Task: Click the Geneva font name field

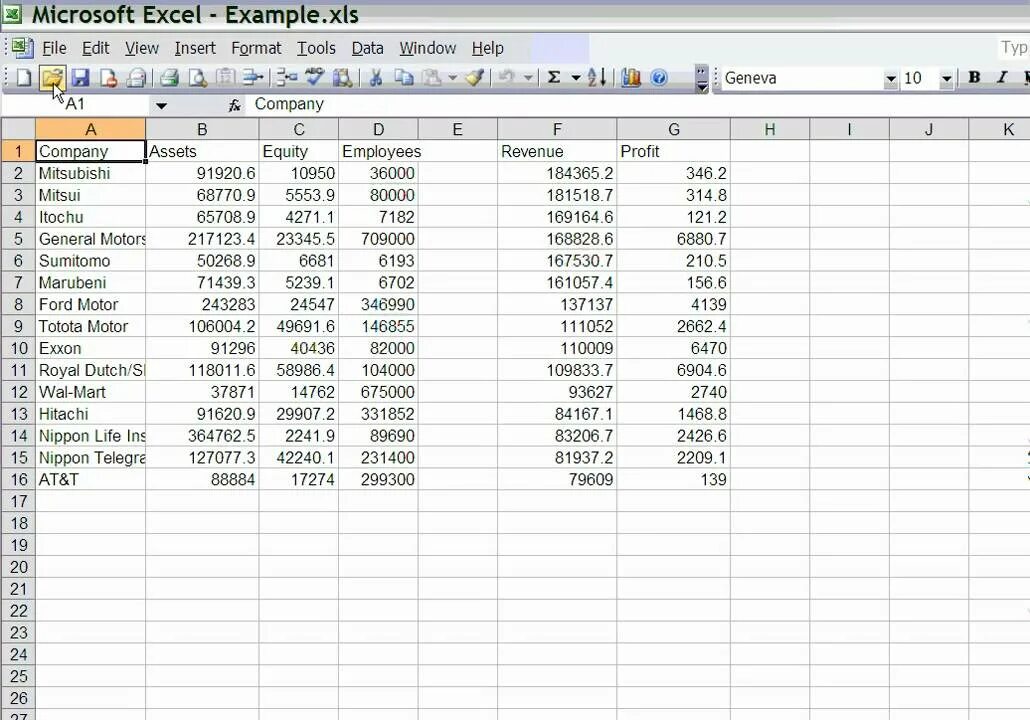Action: pyautogui.click(x=802, y=78)
